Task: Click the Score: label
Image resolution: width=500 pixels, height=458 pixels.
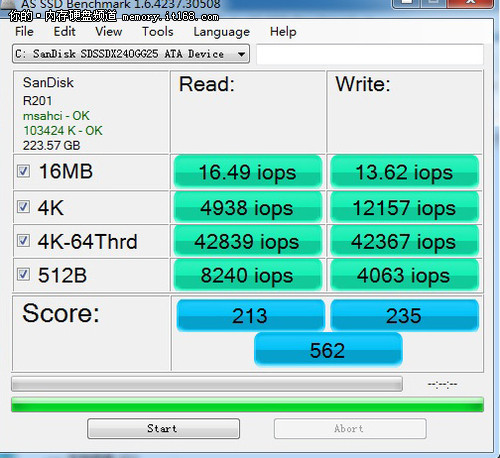Action: [x=61, y=313]
